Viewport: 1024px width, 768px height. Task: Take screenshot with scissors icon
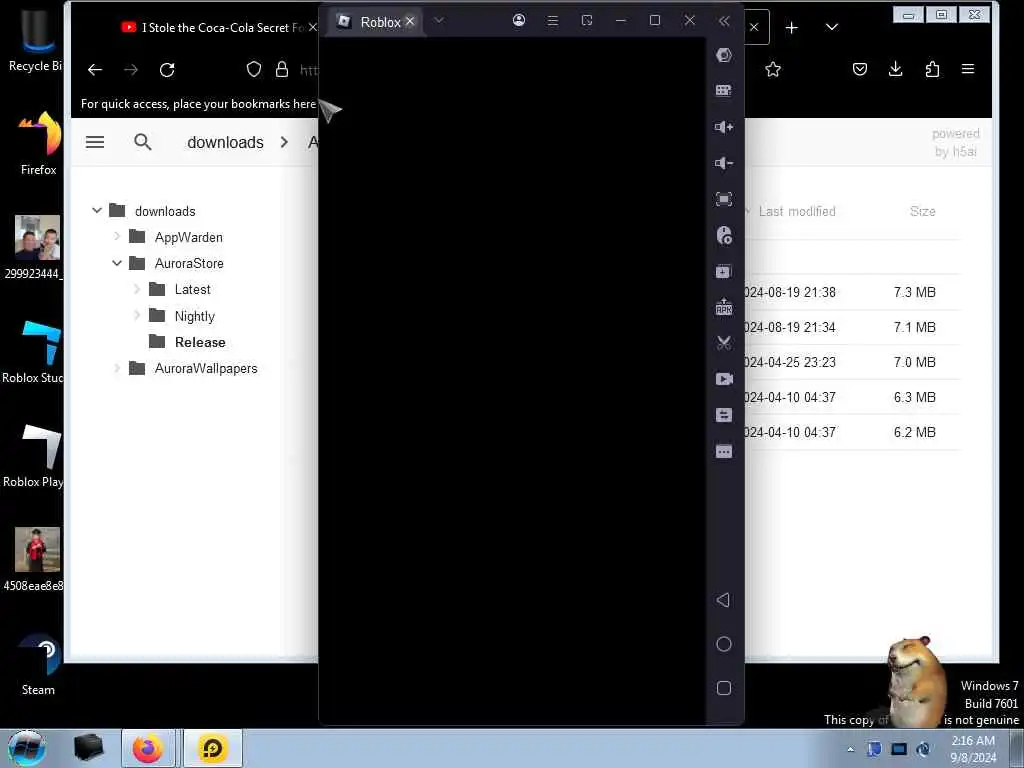(x=724, y=343)
